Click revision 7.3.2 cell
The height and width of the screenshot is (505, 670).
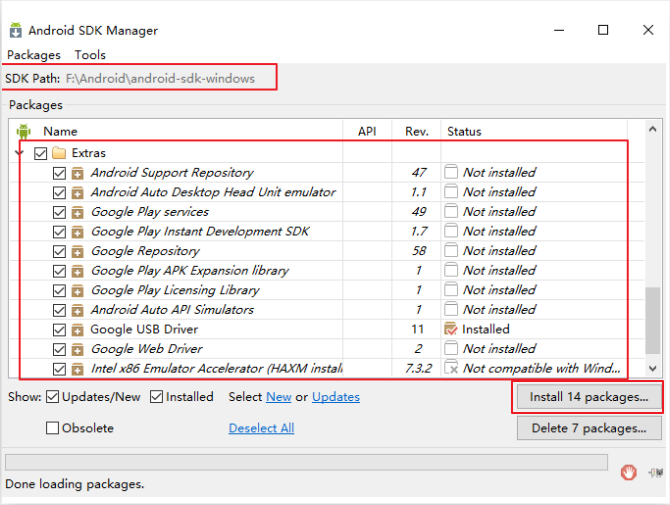tap(419, 368)
